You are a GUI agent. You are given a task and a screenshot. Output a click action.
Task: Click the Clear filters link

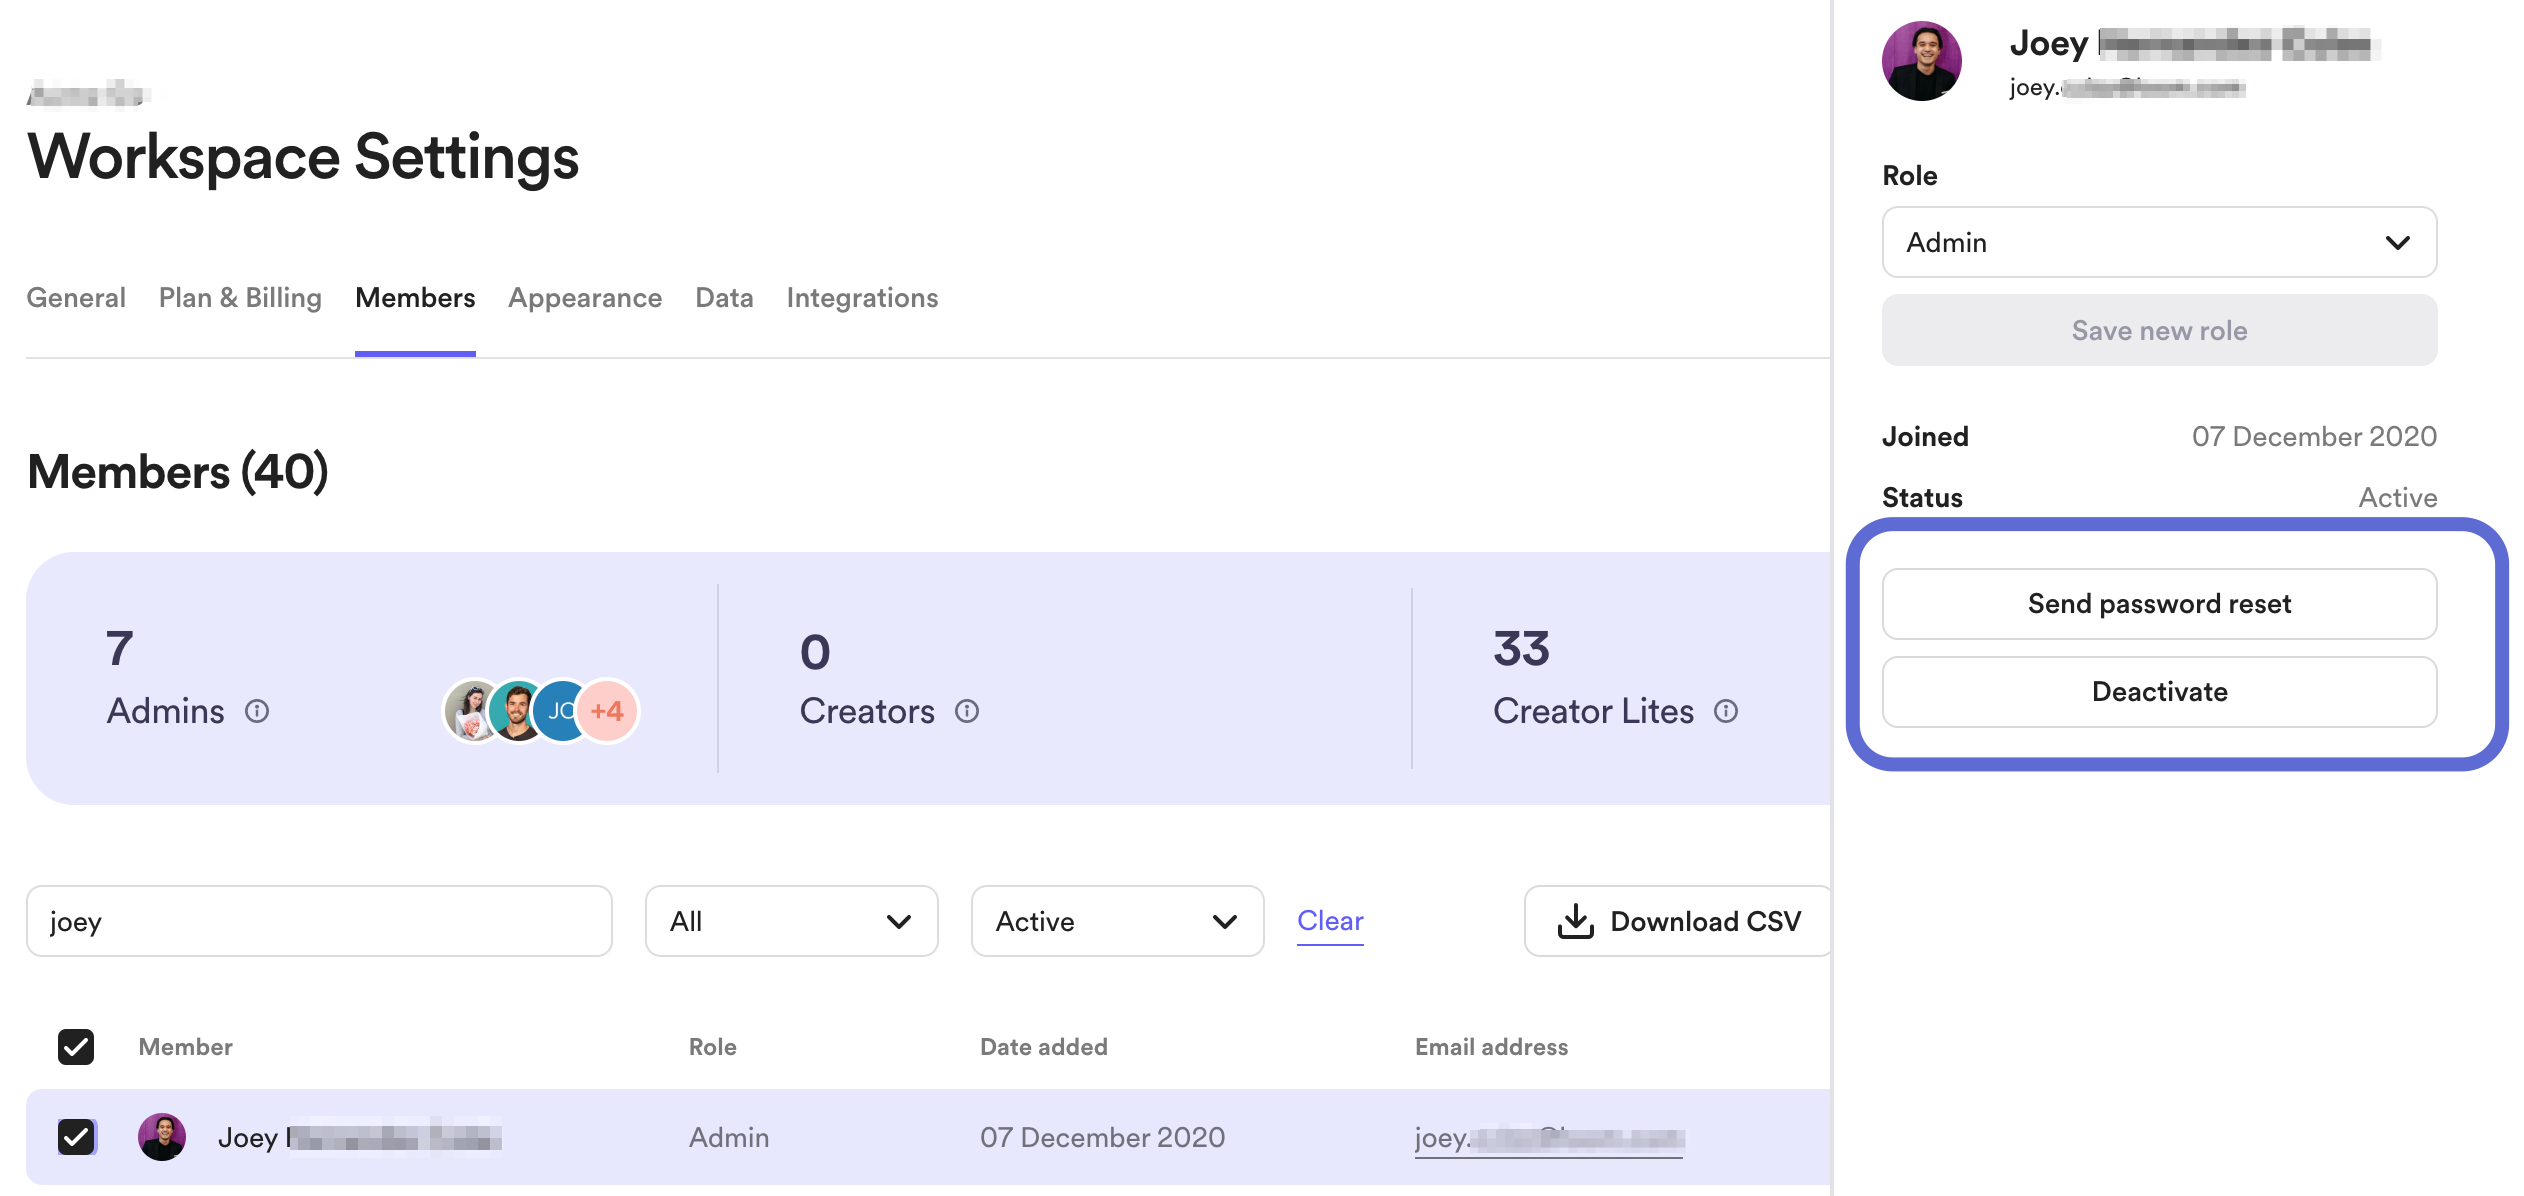[x=1330, y=921]
